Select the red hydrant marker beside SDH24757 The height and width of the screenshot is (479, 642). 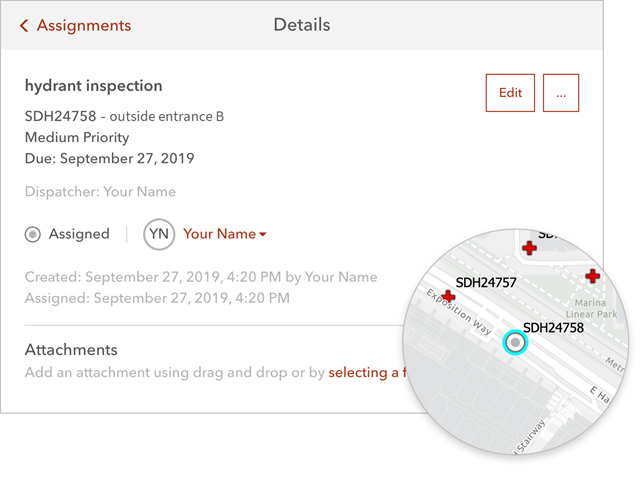(448, 297)
